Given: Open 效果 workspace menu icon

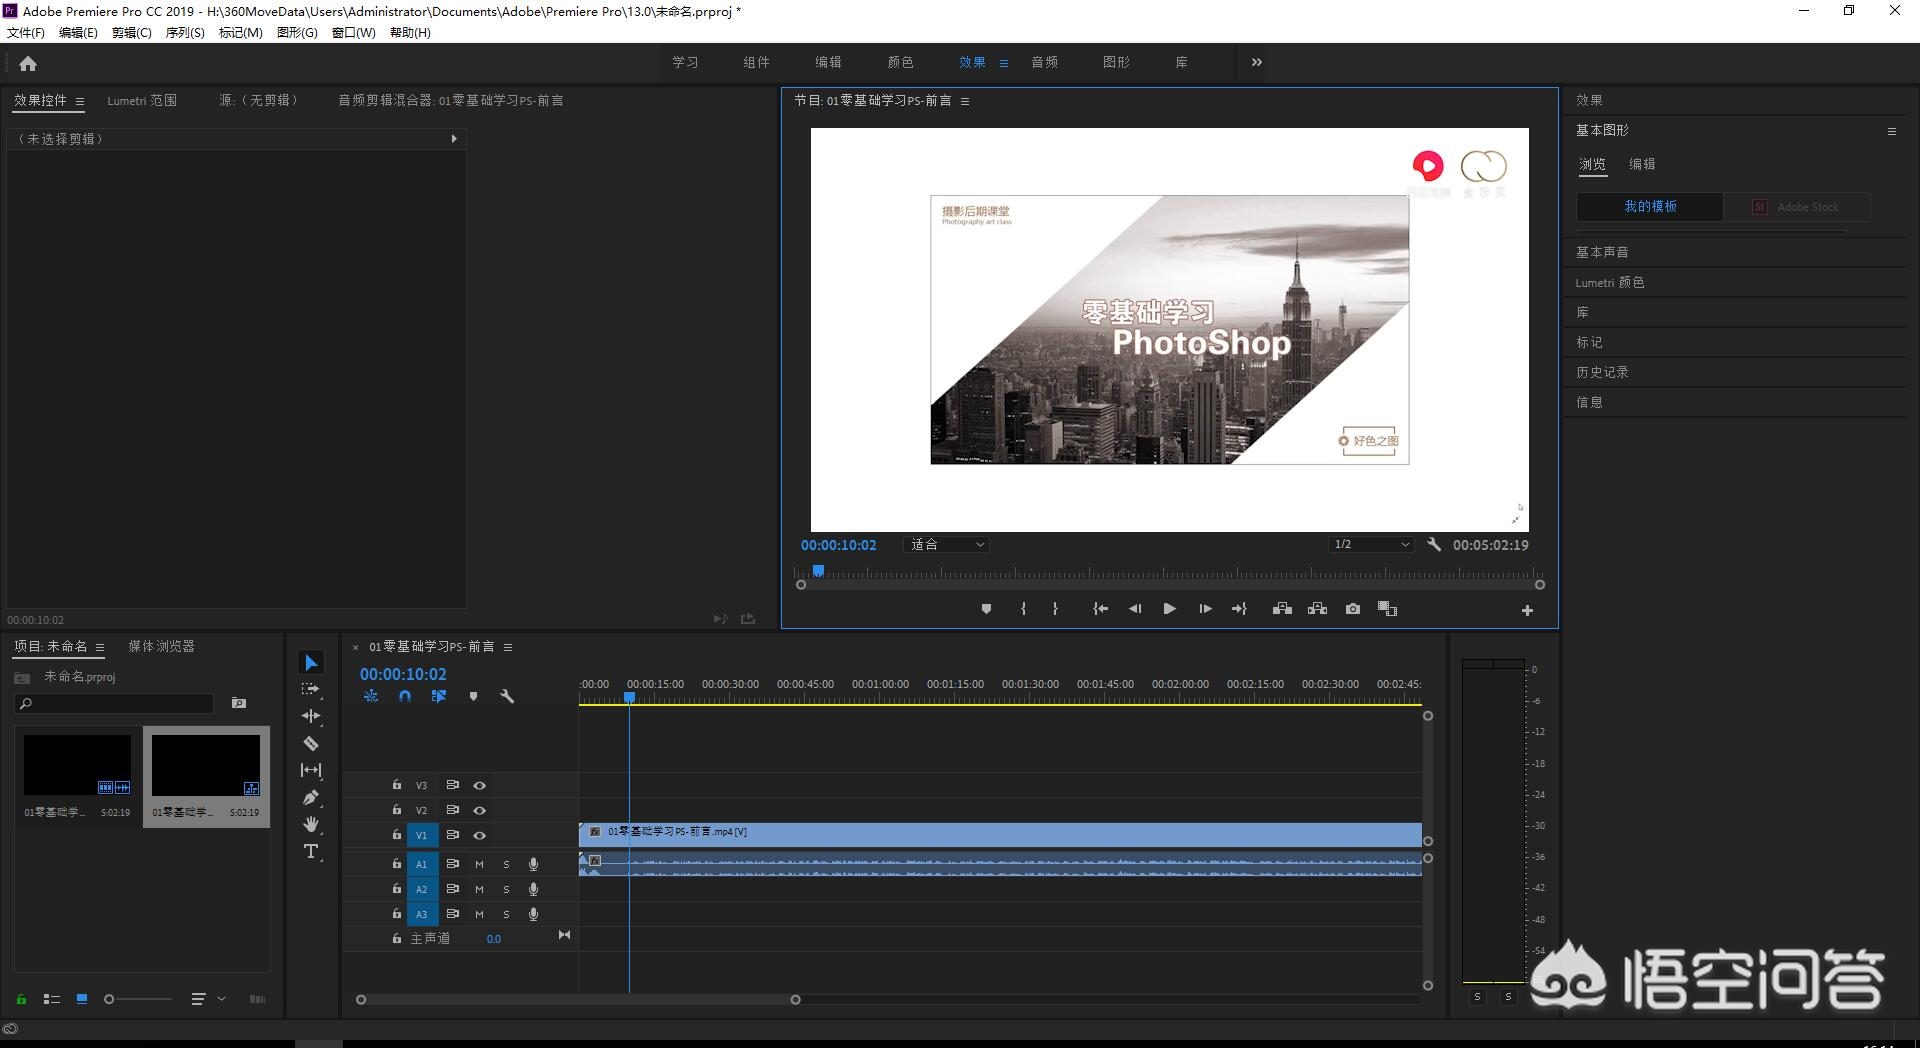Looking at the screenshot, I should pos(1004,63).
